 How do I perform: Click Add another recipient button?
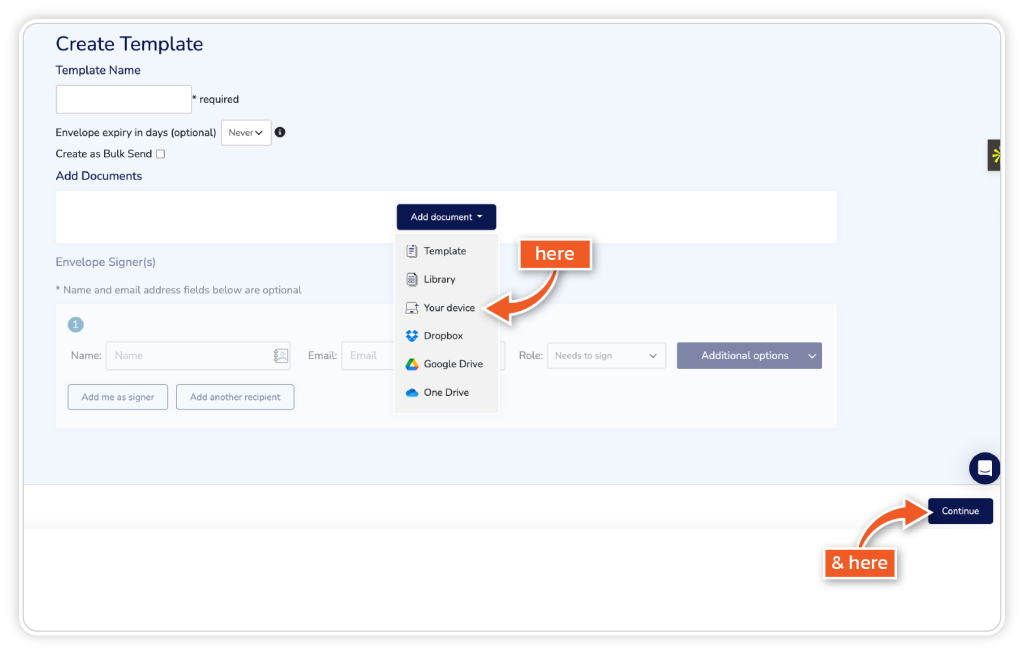click(x=235, y=397)
